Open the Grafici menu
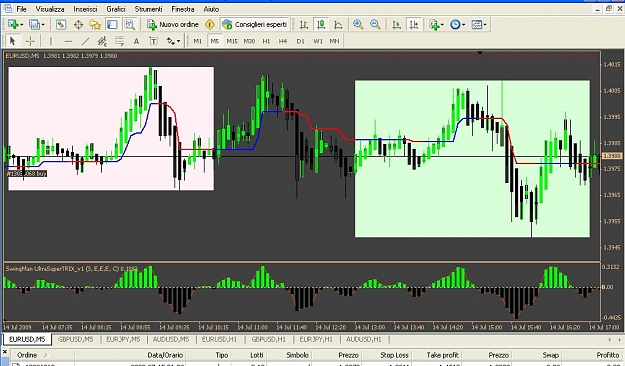625x366 pixels. [x=116, y=9]
